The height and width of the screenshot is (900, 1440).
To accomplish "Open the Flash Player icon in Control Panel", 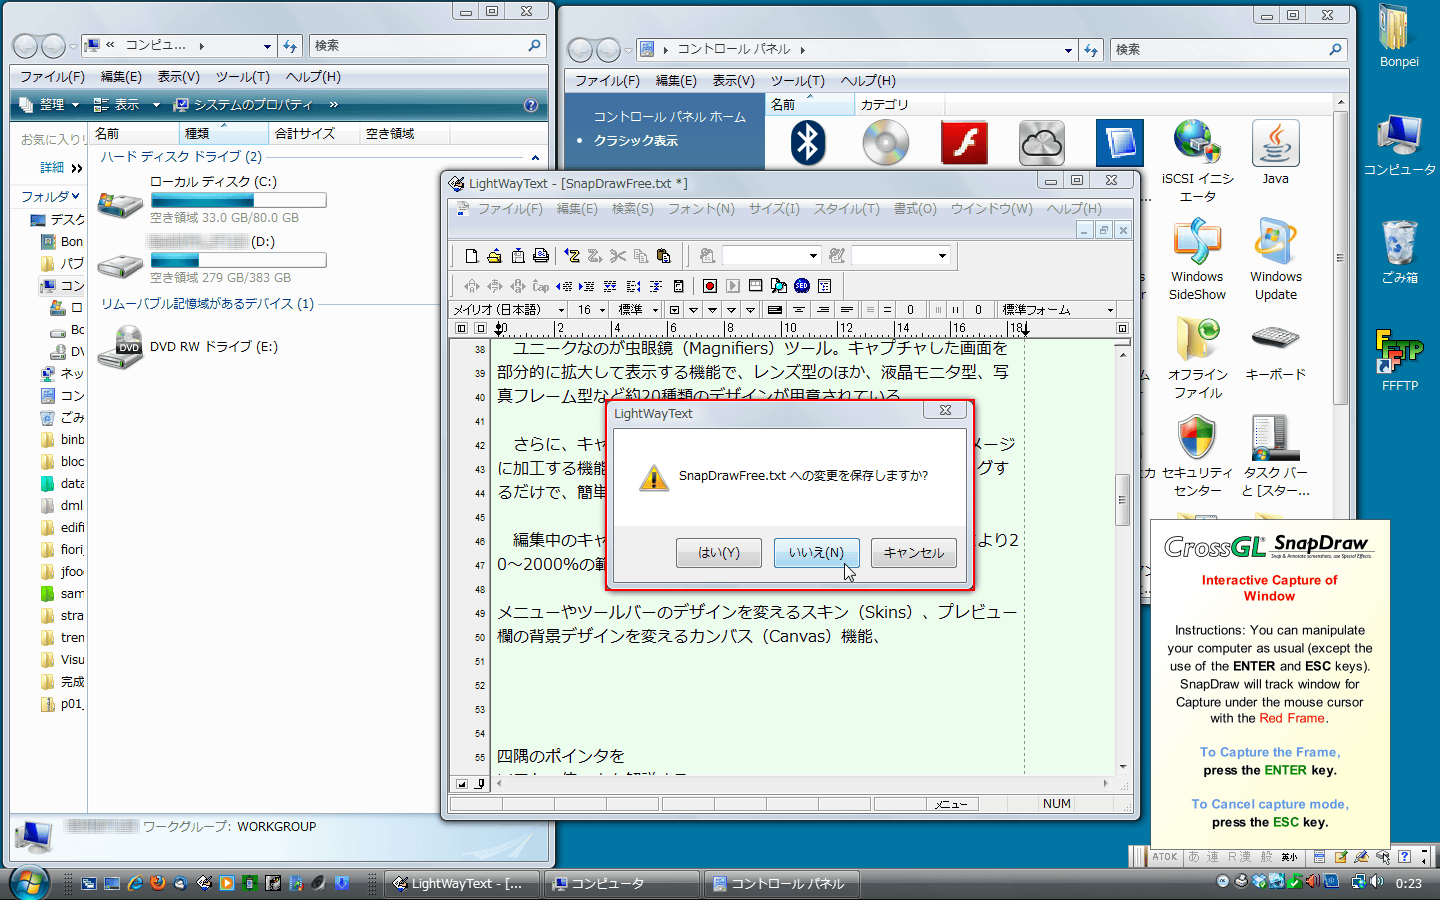I will [964, 143].
